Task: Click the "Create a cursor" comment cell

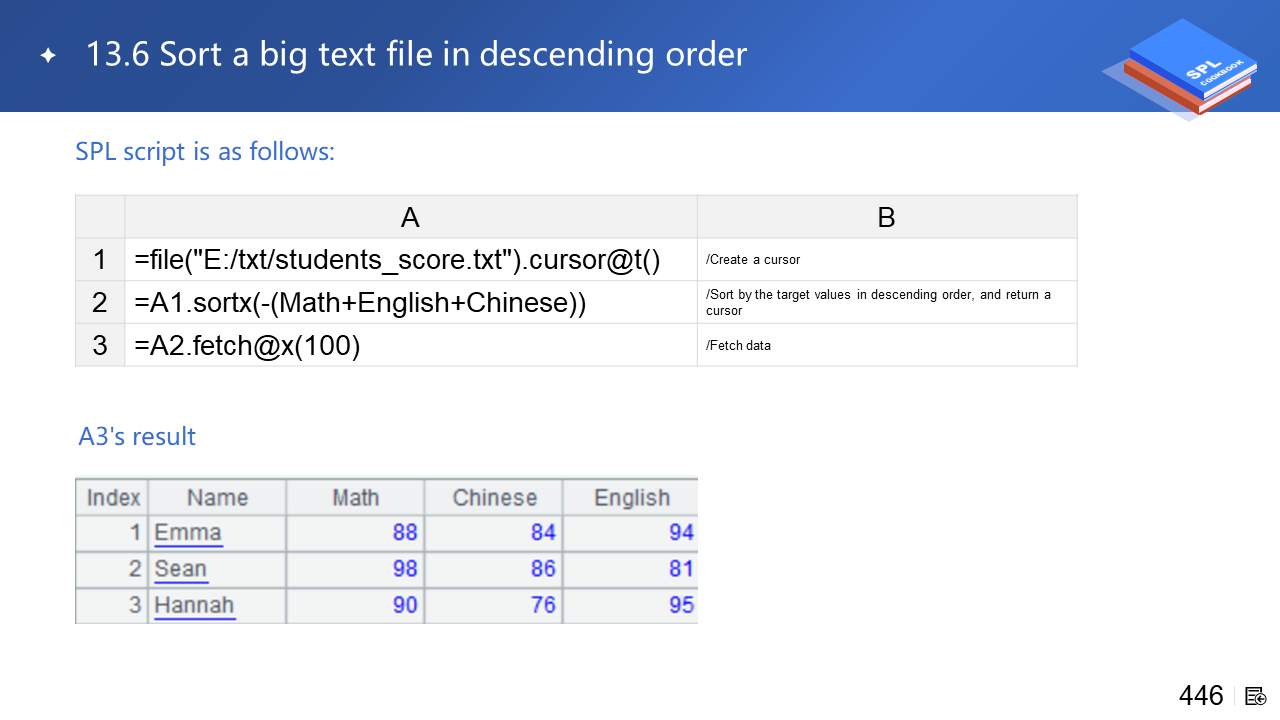Action: point(886,260)
